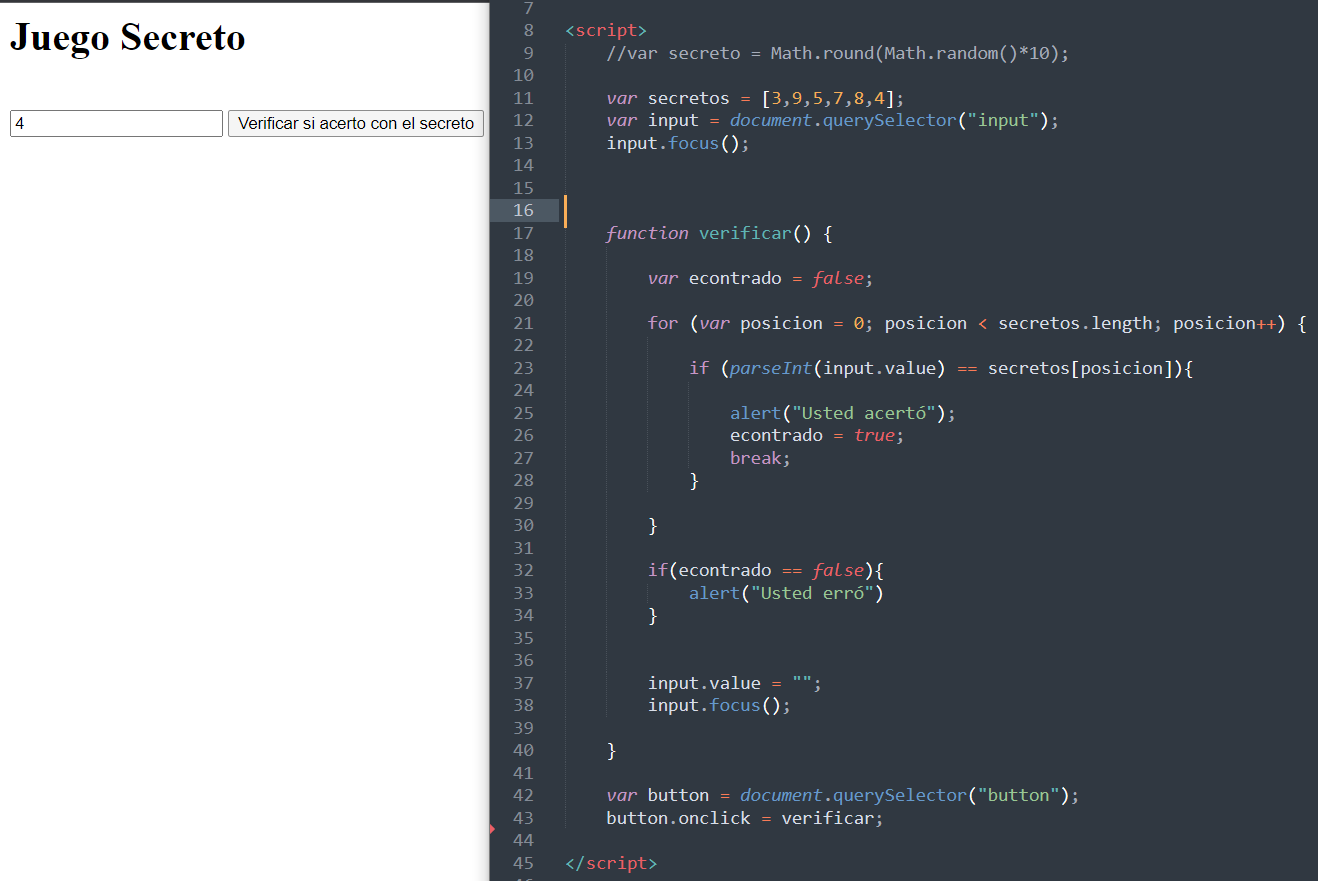Click 'econtrado = true;' on line 26
This screenshot has height=881, width=1318.
[817, 435]
